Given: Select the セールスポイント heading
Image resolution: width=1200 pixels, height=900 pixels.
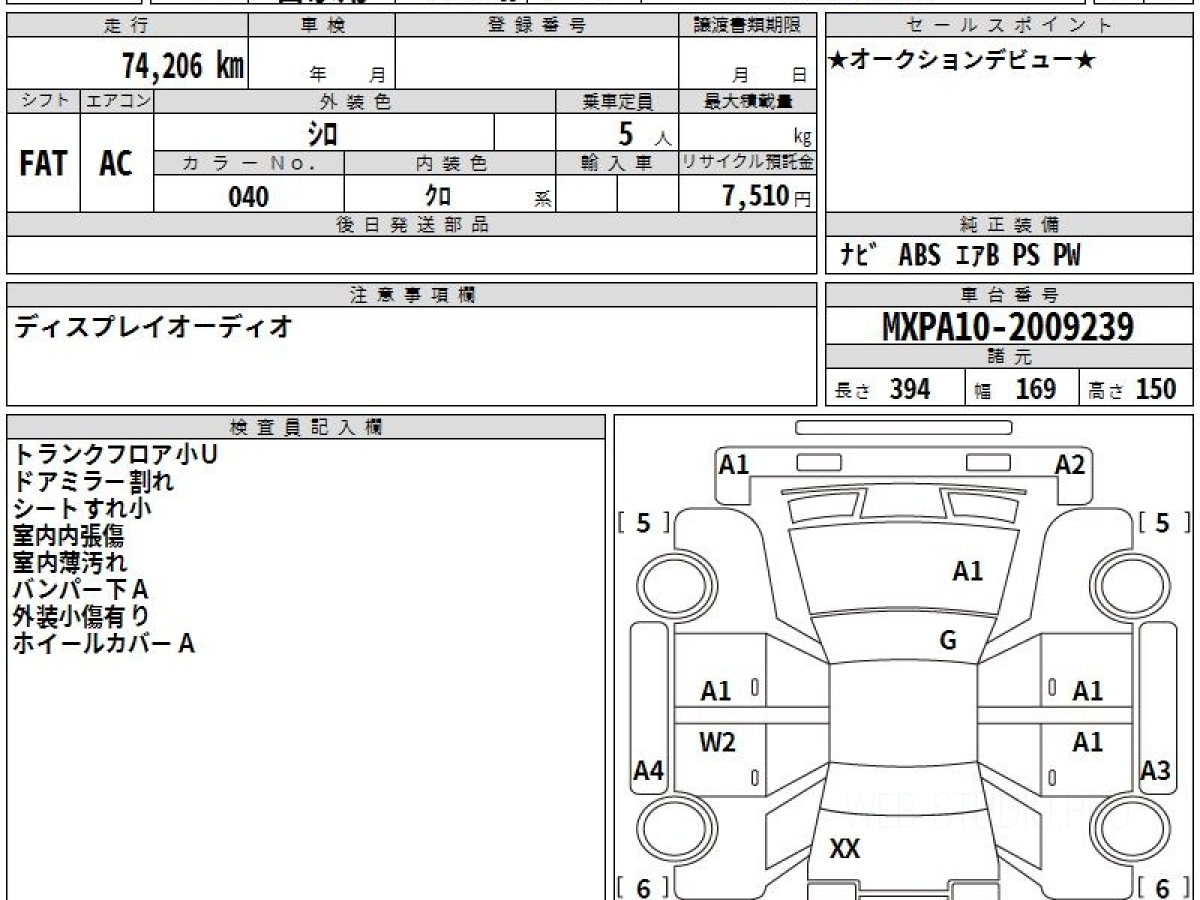Looking at the screenshot, I should [x=1009, y=26].
